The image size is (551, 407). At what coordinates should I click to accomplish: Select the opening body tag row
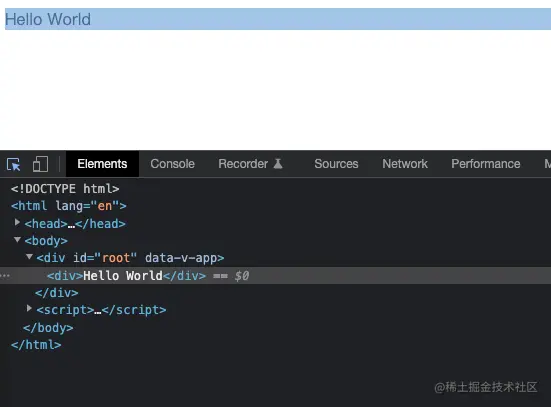tap(46, 241)
